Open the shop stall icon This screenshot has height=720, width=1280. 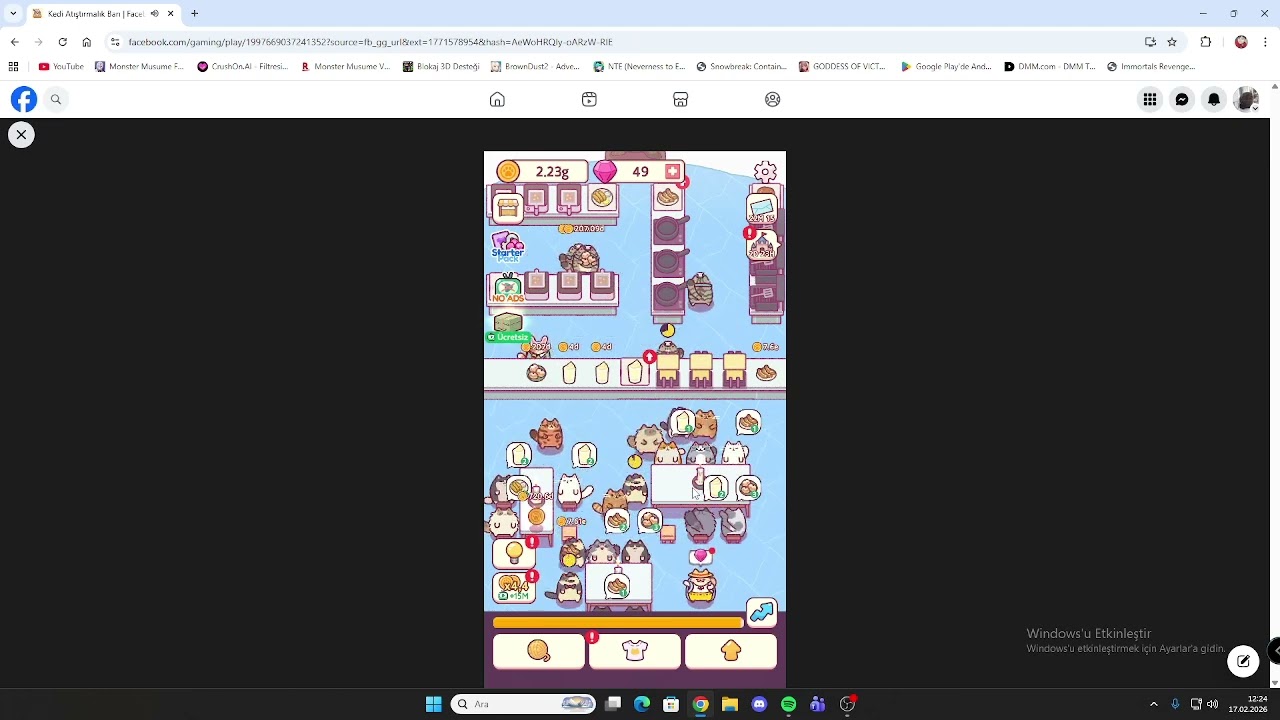point(508,207)
